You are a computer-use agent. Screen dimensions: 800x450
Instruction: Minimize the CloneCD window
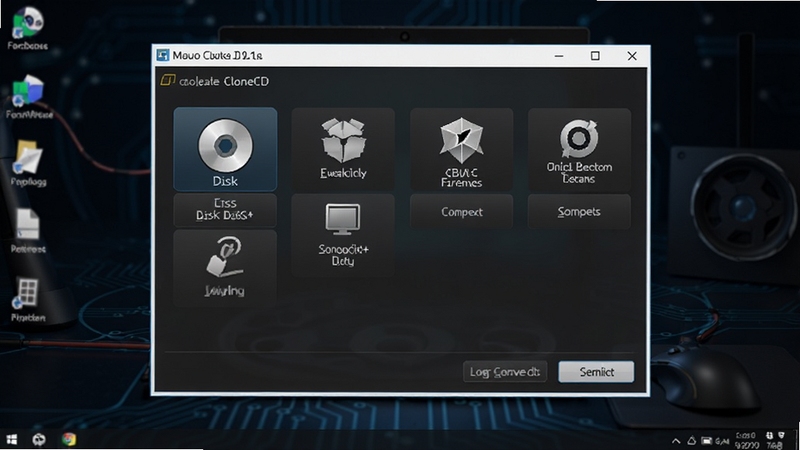(559, 56)
